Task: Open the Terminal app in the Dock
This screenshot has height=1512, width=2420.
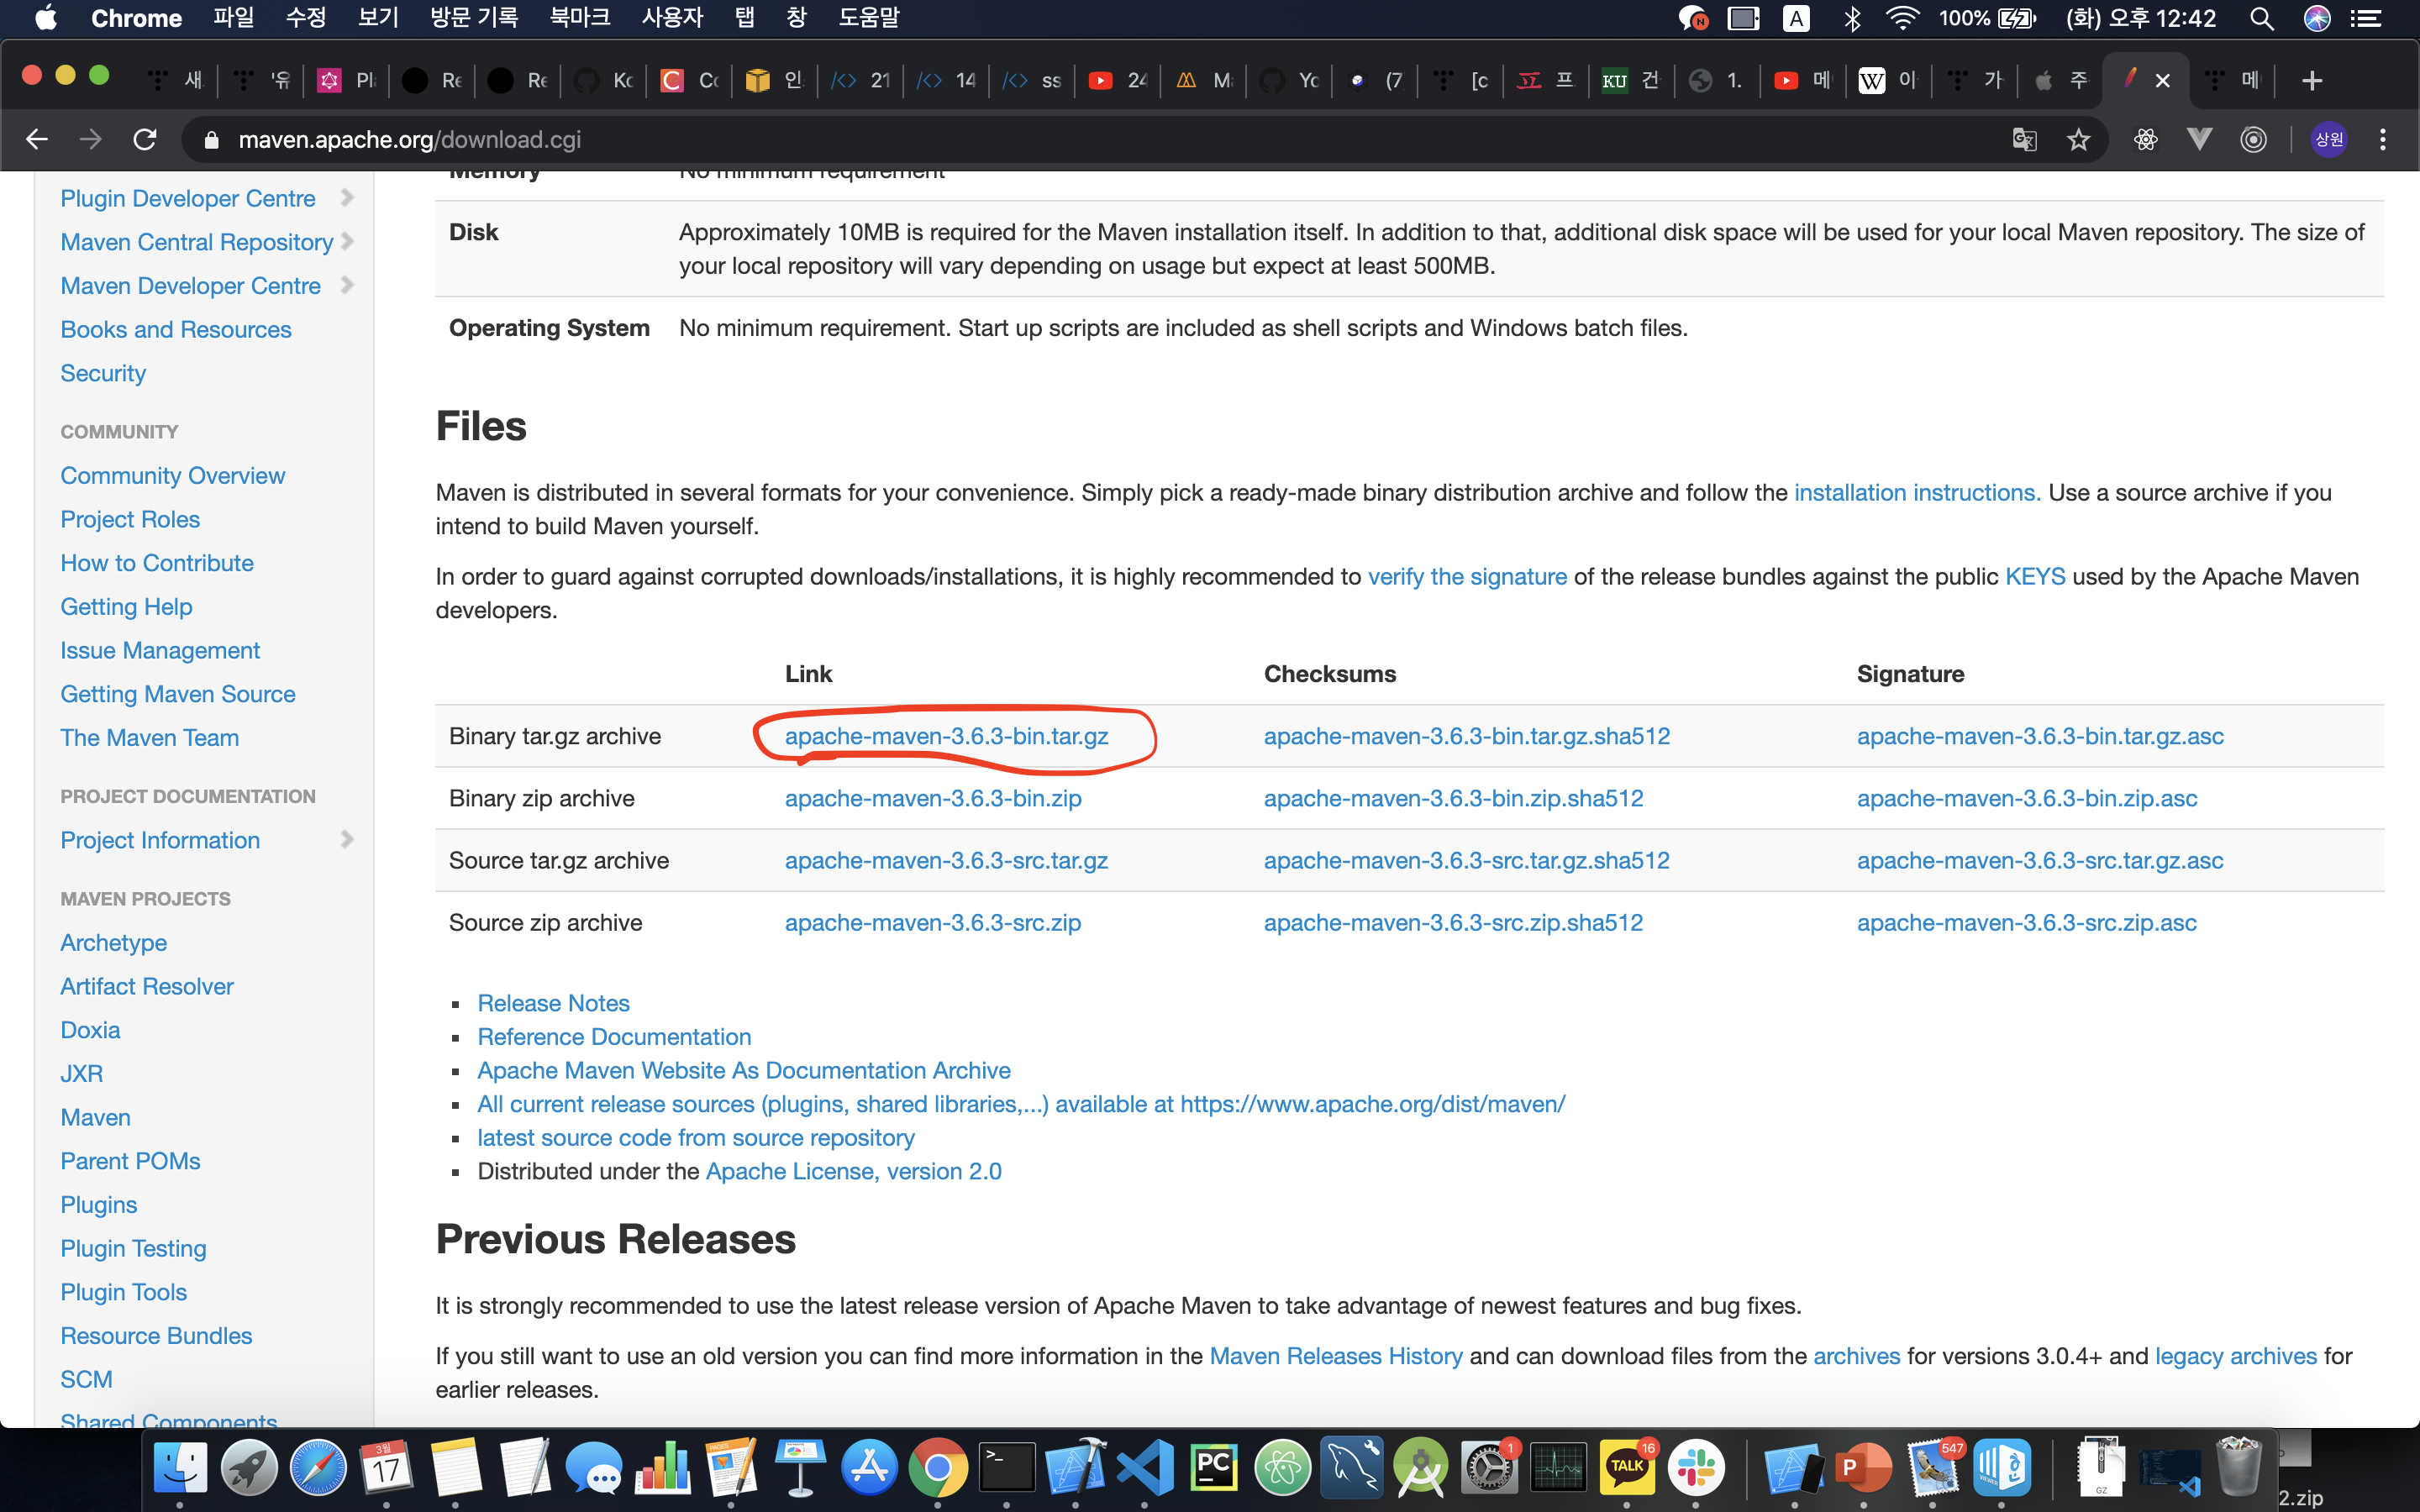Action: point(1006,1467)
